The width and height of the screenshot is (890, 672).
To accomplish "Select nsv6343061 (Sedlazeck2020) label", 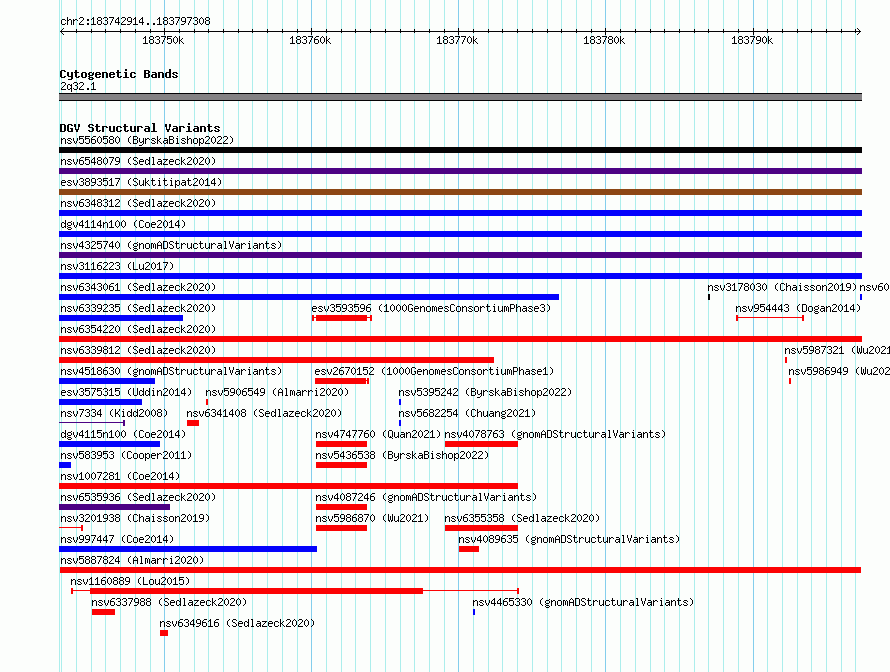I will point(138,287).
